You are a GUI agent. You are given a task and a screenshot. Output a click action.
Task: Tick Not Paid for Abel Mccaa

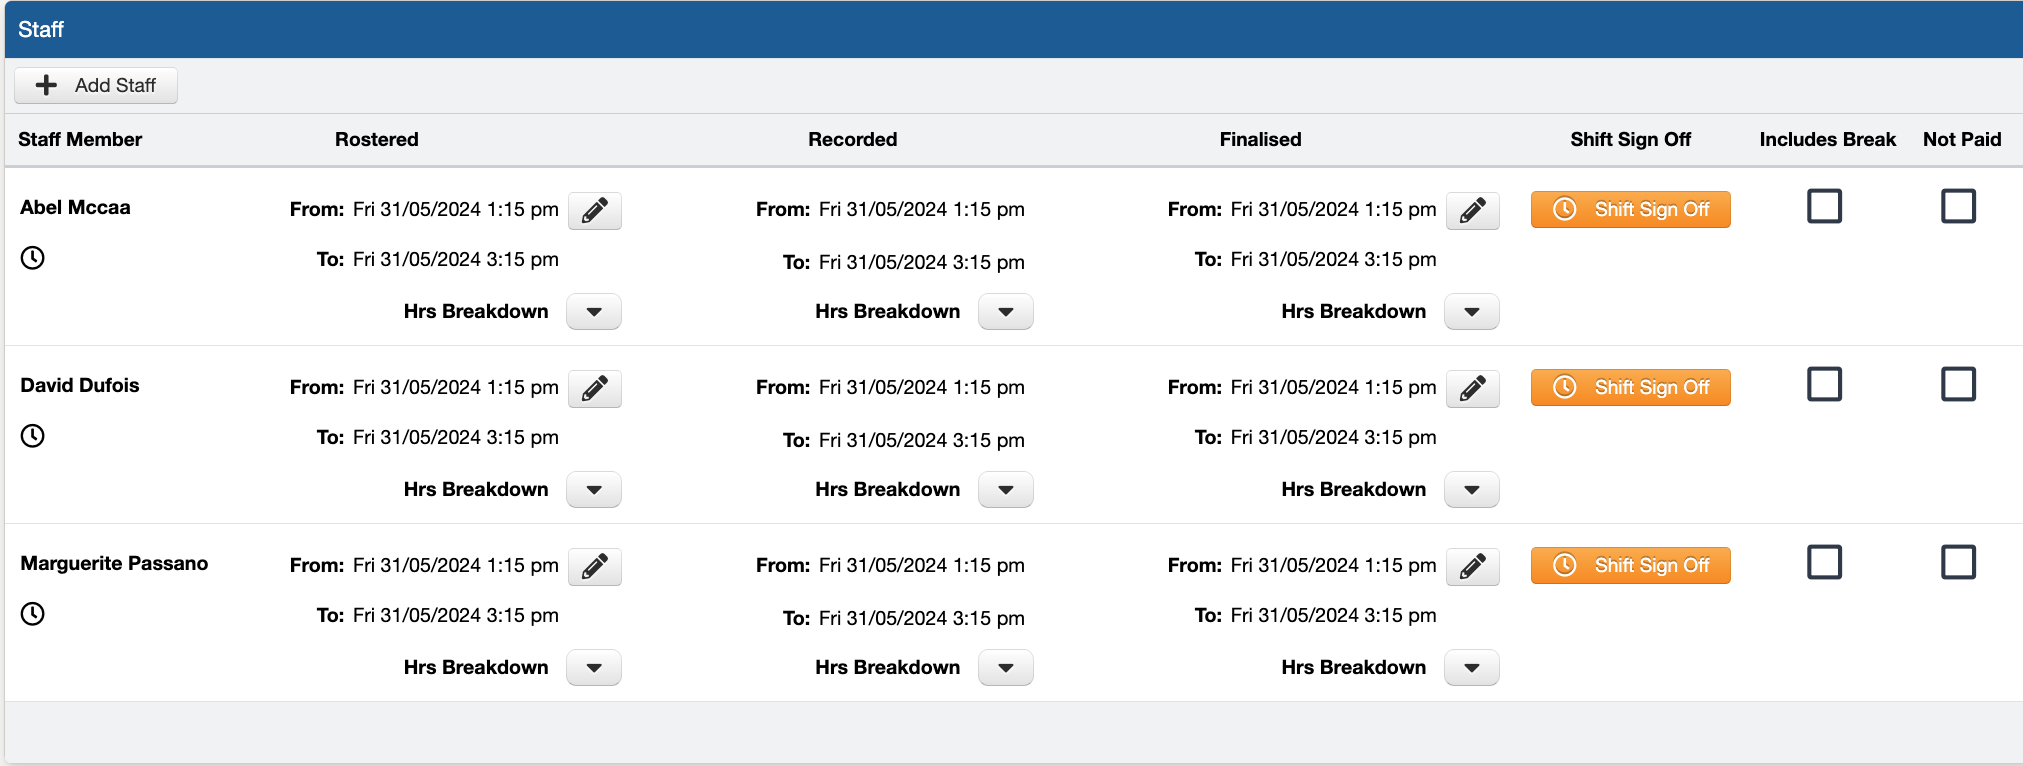[x=1959, y=206]
